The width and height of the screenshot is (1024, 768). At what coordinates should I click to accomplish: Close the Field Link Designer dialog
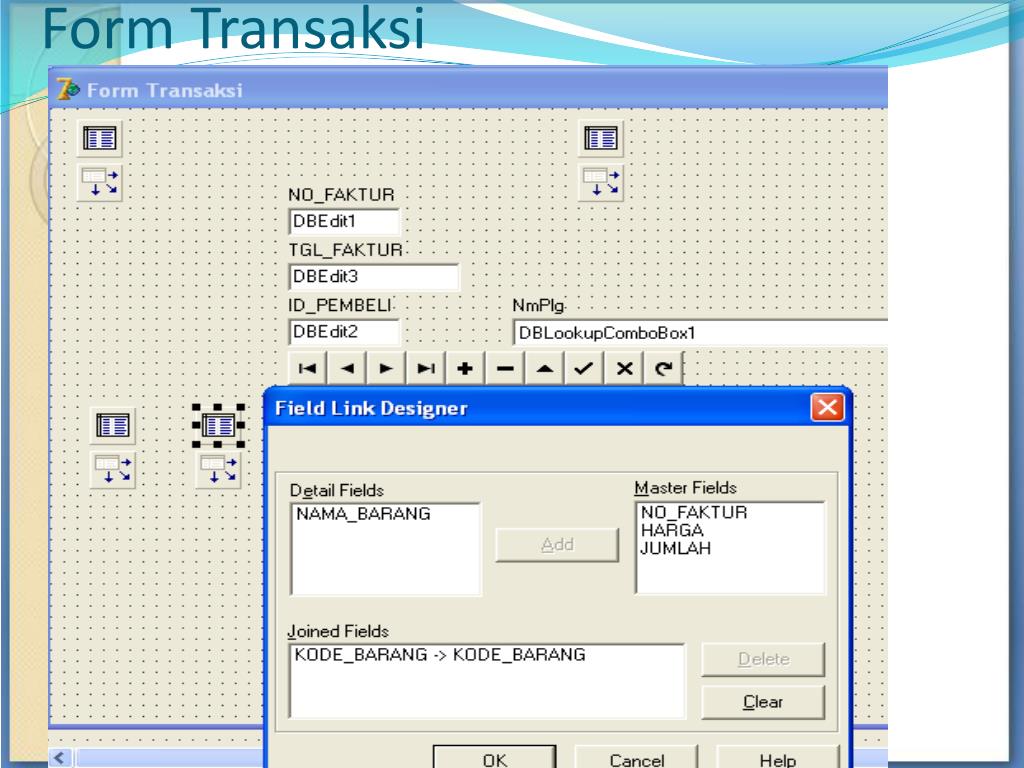(827, 408)
